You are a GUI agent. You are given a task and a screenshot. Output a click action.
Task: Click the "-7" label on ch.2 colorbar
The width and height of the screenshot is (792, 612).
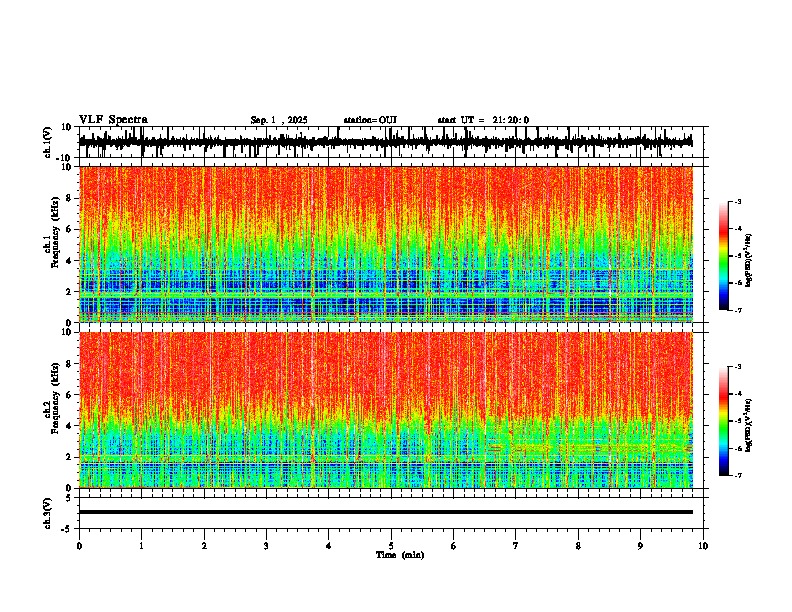tap(738, 476)
